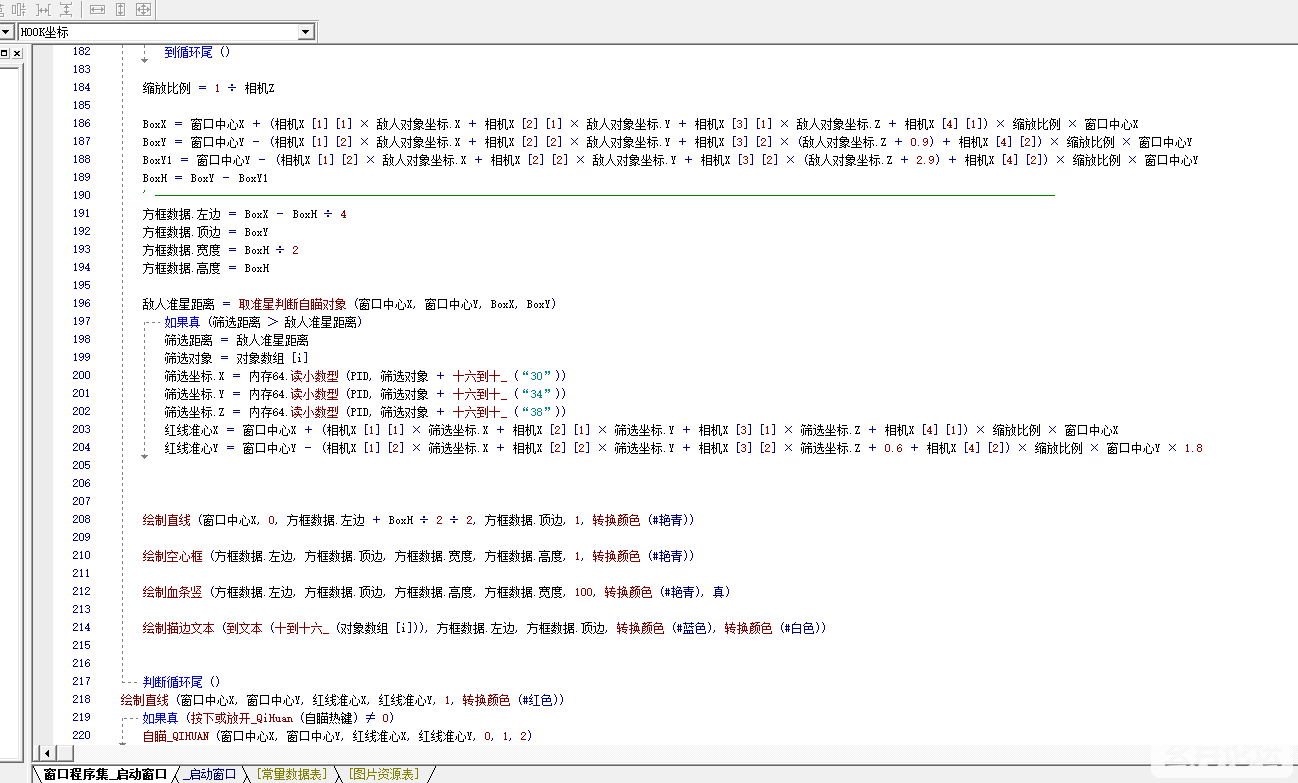Click the 判断循环尾 () statement
The height and width of the screenshot is (783, 1298).
(181, 682)
